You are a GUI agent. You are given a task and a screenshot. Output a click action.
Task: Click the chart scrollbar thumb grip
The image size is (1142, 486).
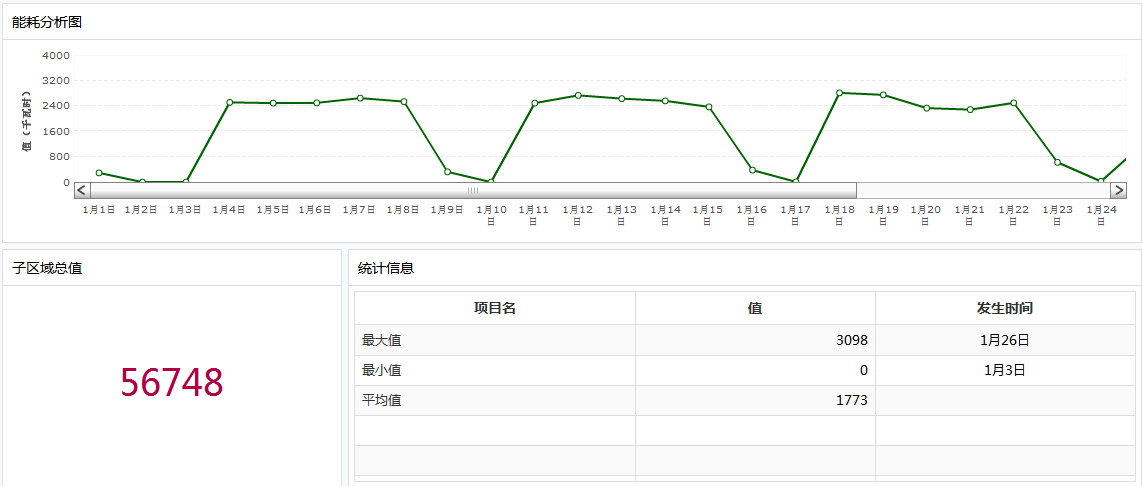pyautogui.click(x=473, y=190)
